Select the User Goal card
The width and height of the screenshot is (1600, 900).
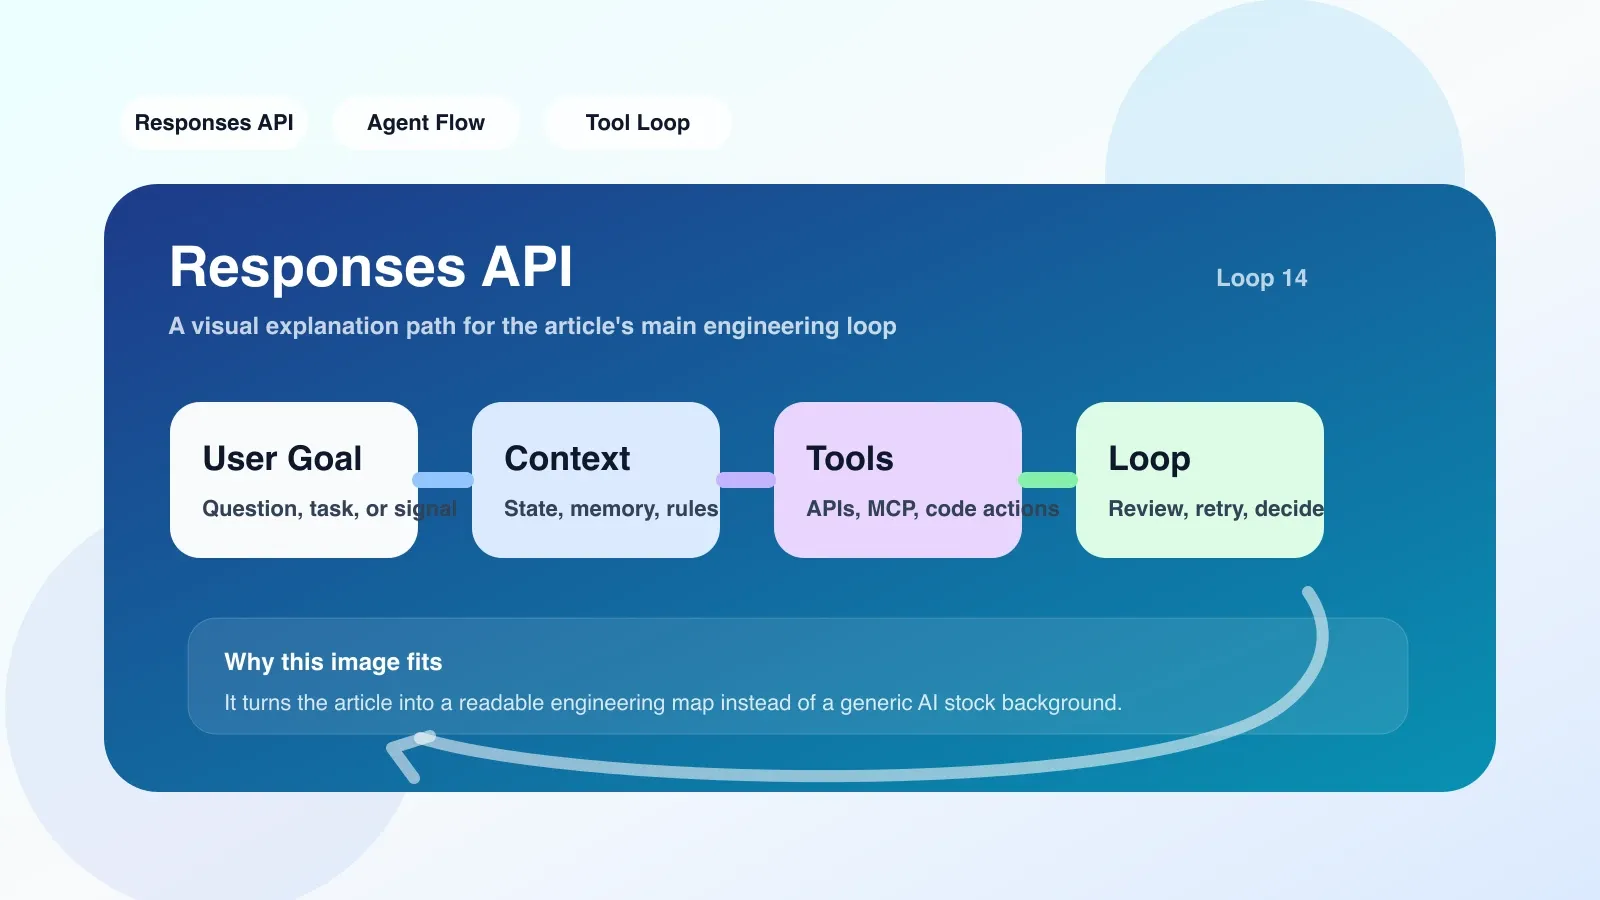pos(294,480)
